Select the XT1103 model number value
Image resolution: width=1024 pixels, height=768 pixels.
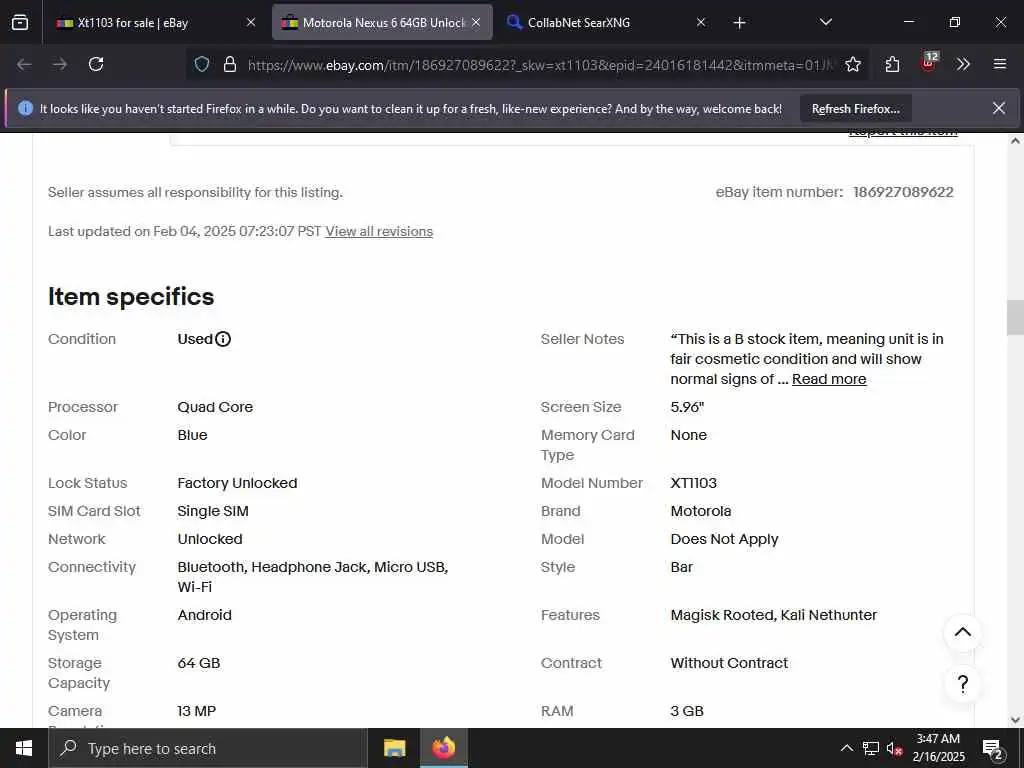pos(694,483)
